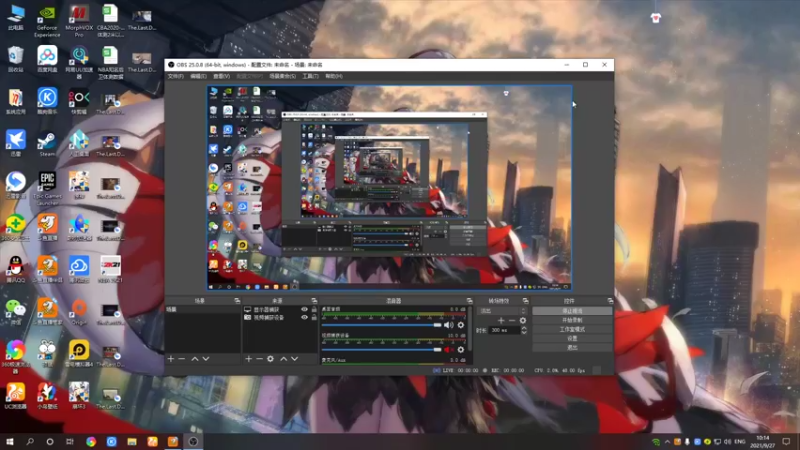800x450 pixels.
Task: Move scene down using Scenes panel down arrow
Action: (x=206, y=359)
